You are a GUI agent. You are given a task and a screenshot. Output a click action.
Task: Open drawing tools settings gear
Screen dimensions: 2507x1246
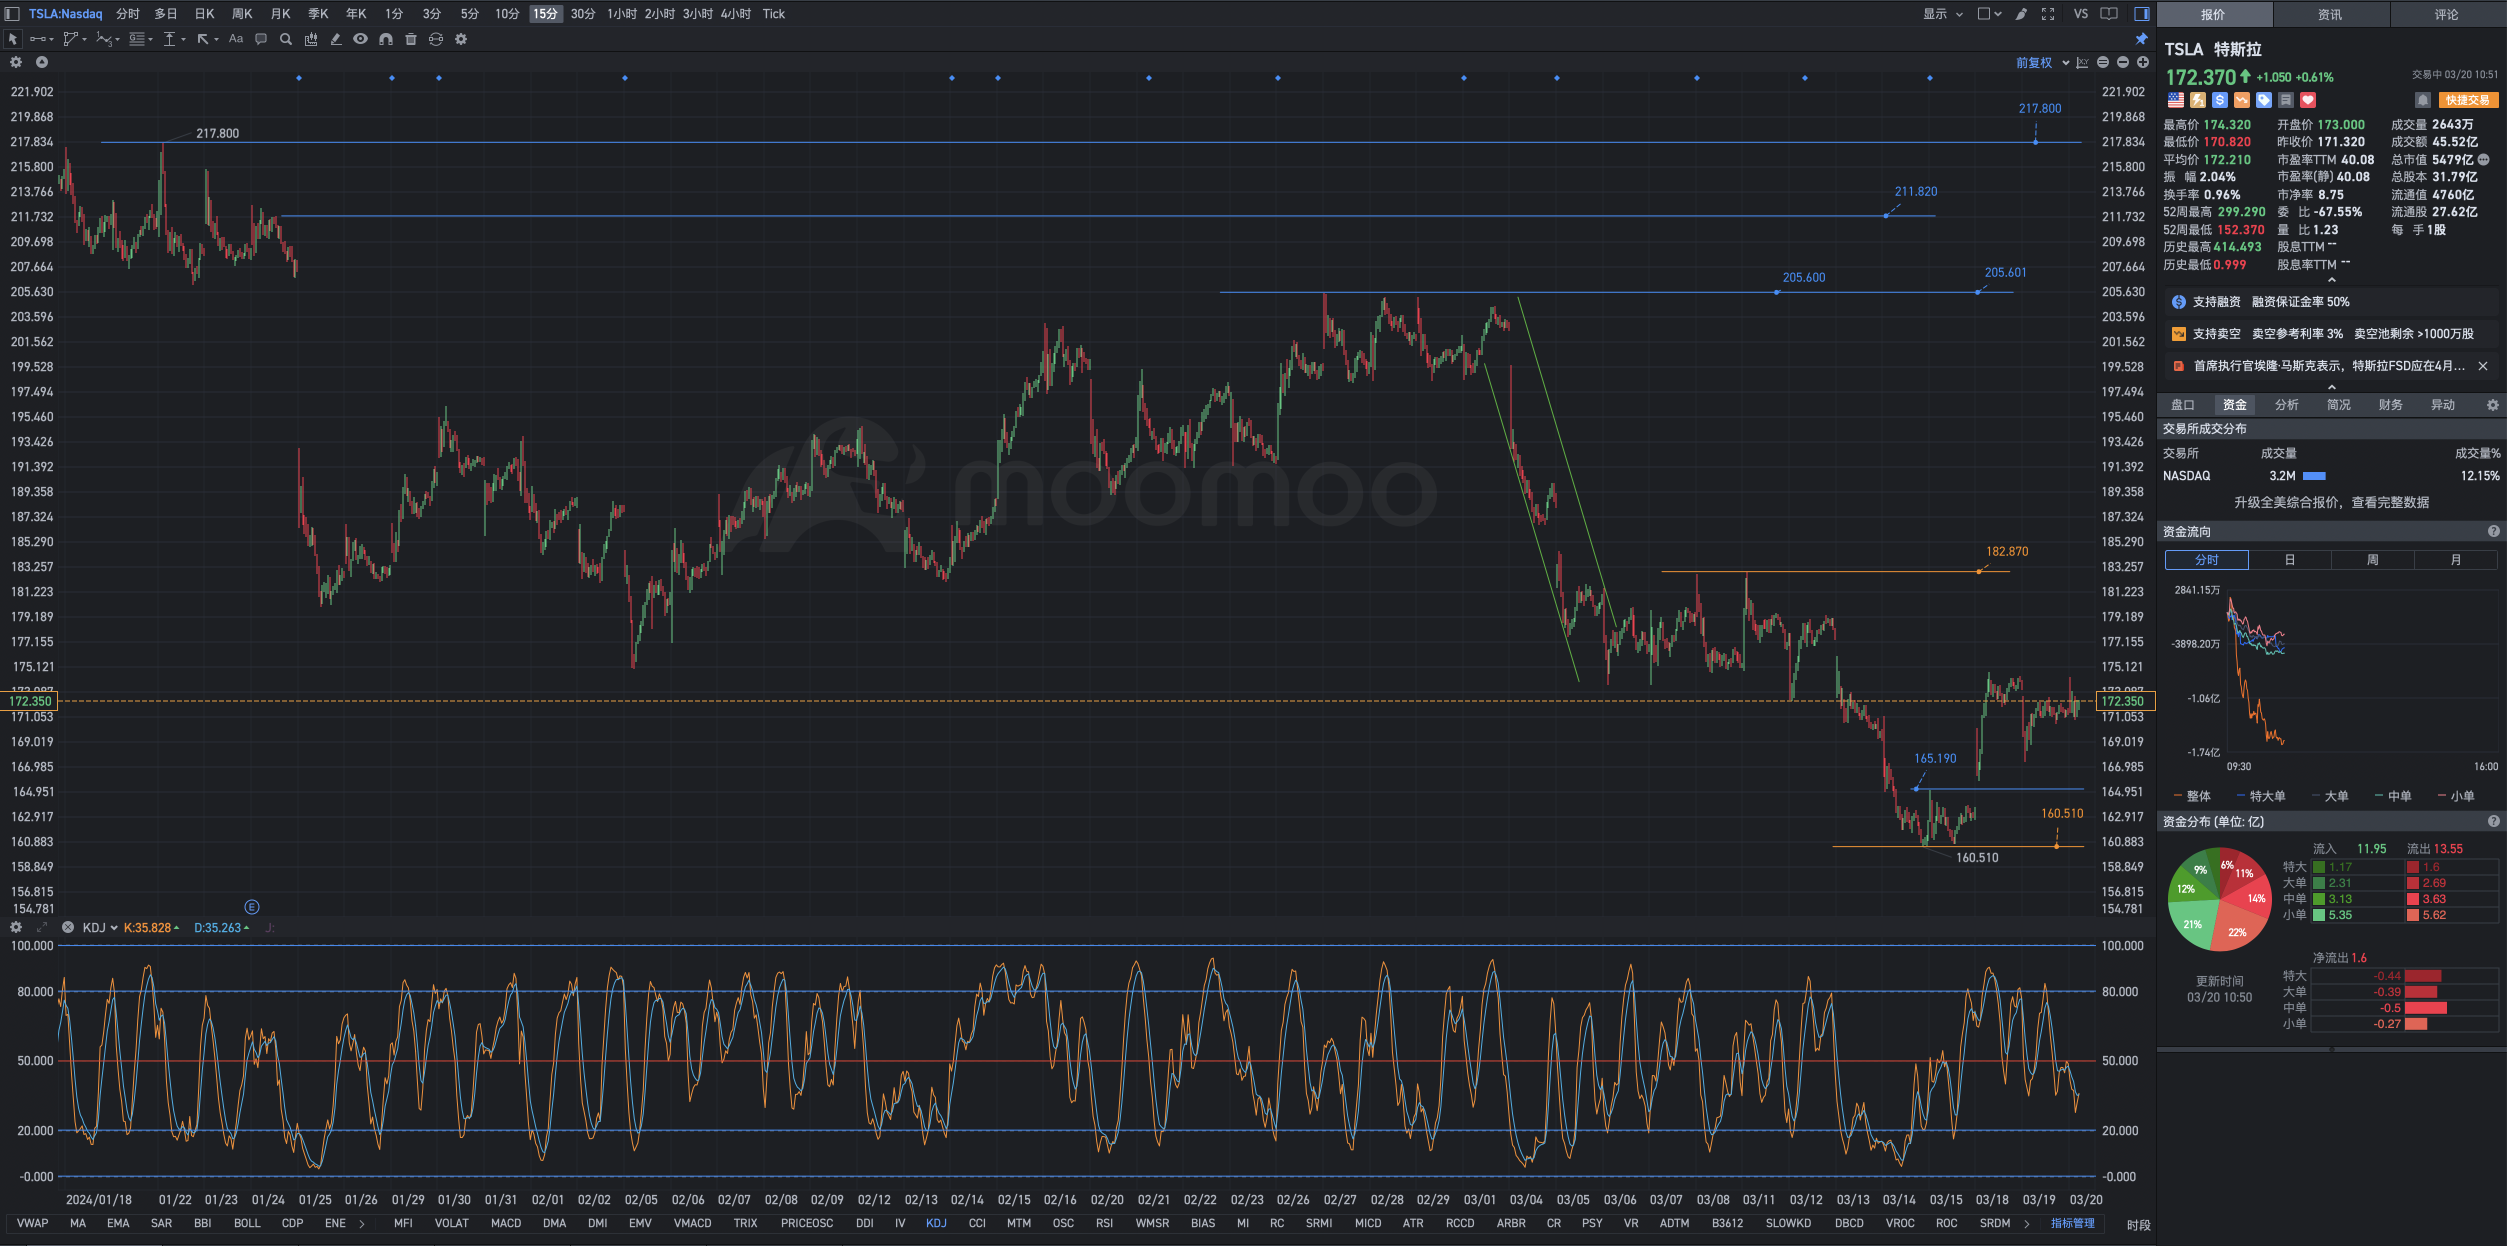click(x=461, y=39)
